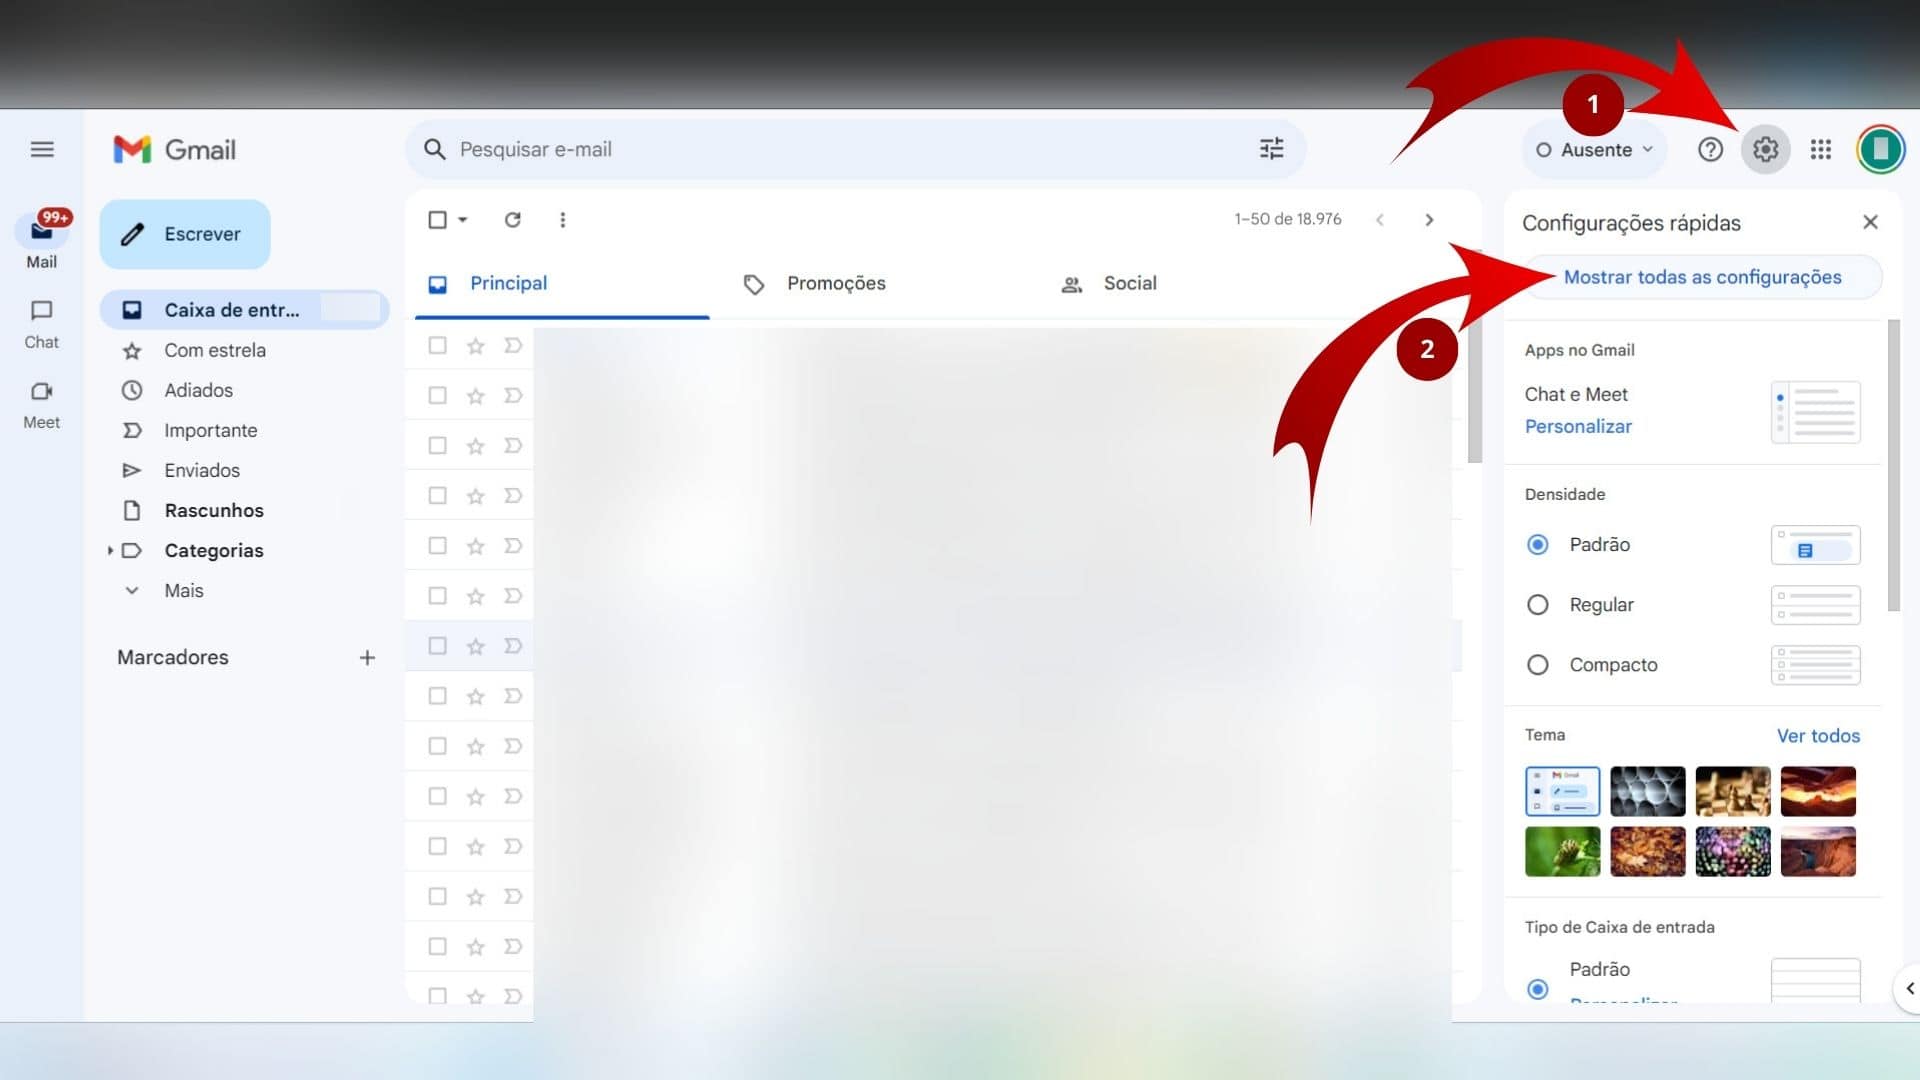
Task: Click the refresh inbox icon
Action: pyautogui.click(x=513, y=219)
